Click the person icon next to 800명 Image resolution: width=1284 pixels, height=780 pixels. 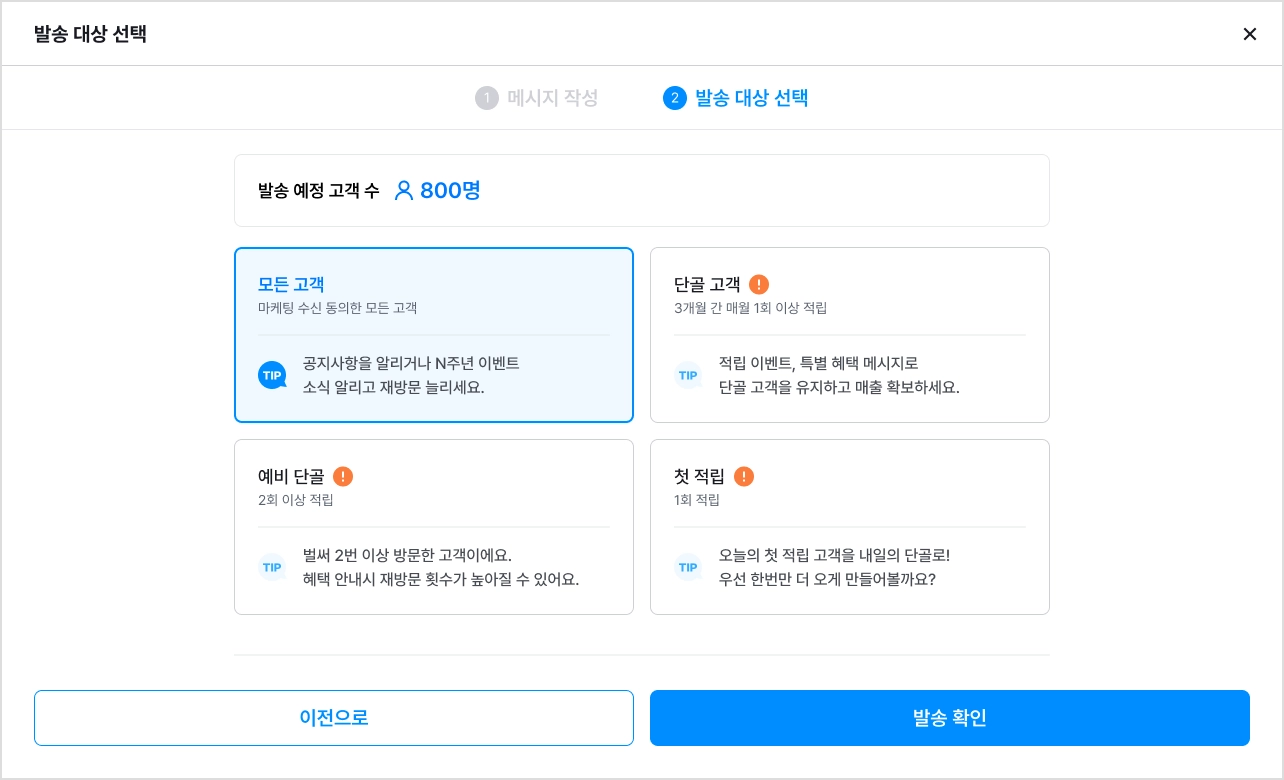point(404,190)
